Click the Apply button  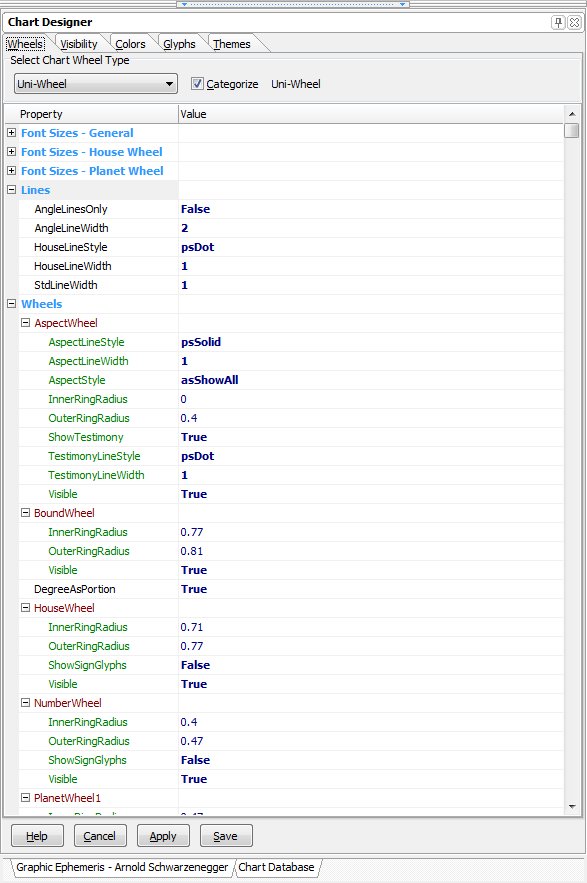click(x=163, y=836)
